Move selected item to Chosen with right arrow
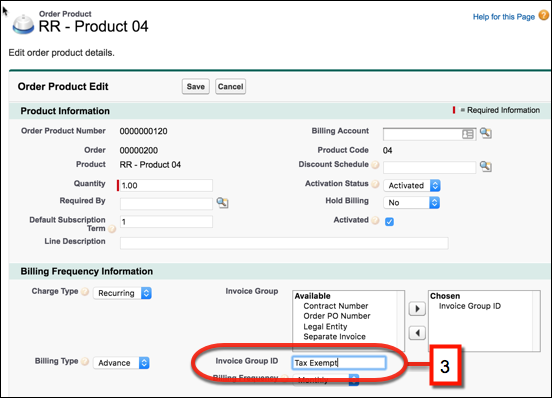Screen dimensions: 552x398 click(x=417, y=309)
